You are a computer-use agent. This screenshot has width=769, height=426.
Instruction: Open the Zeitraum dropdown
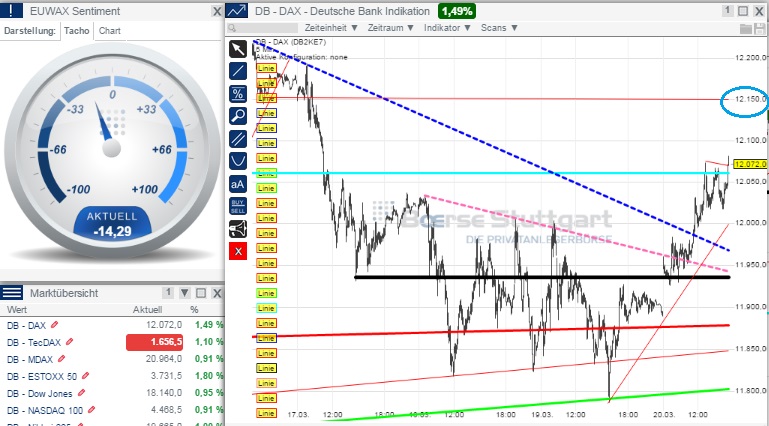(x=391, y=28)
